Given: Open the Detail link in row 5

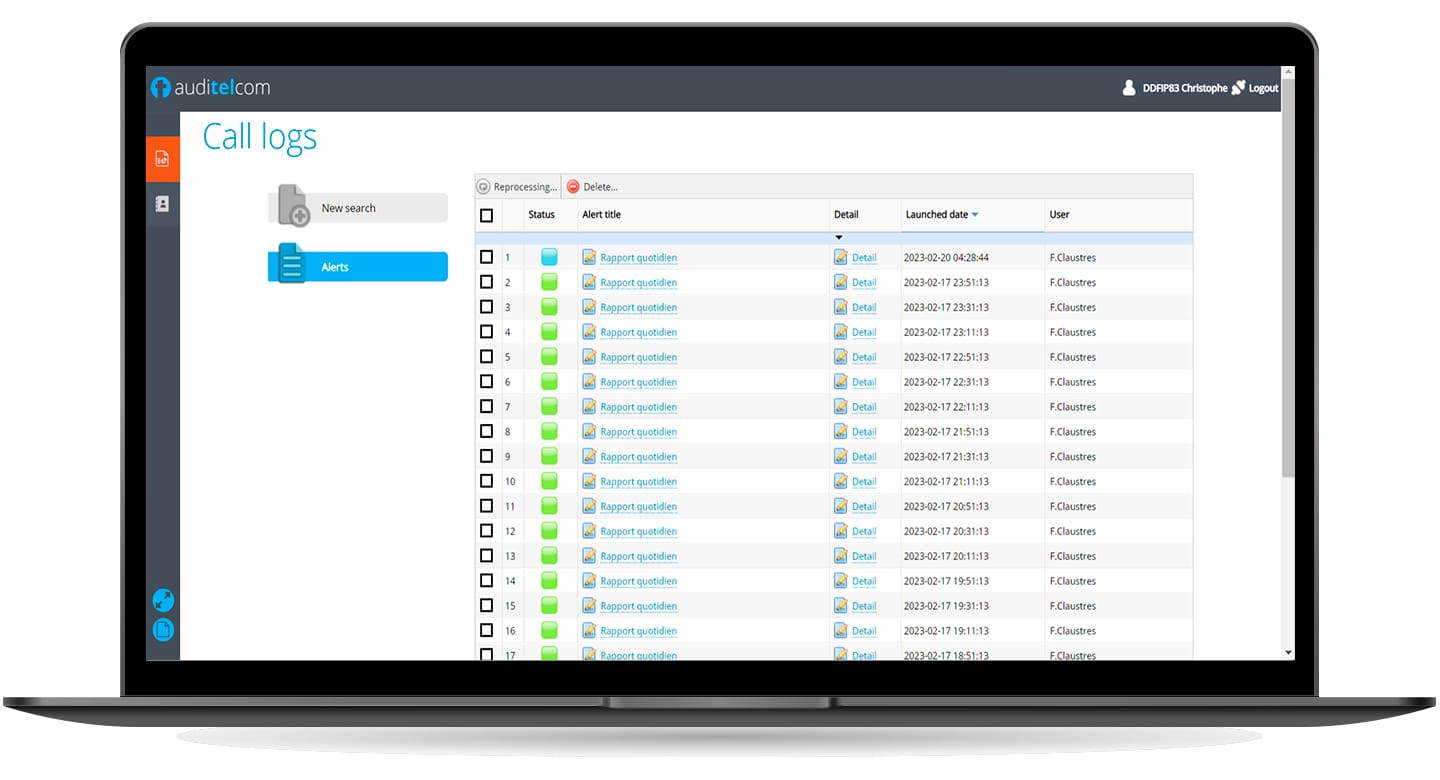Looking at the screenshot, I should pyautogui.click(x=864, y=357).
